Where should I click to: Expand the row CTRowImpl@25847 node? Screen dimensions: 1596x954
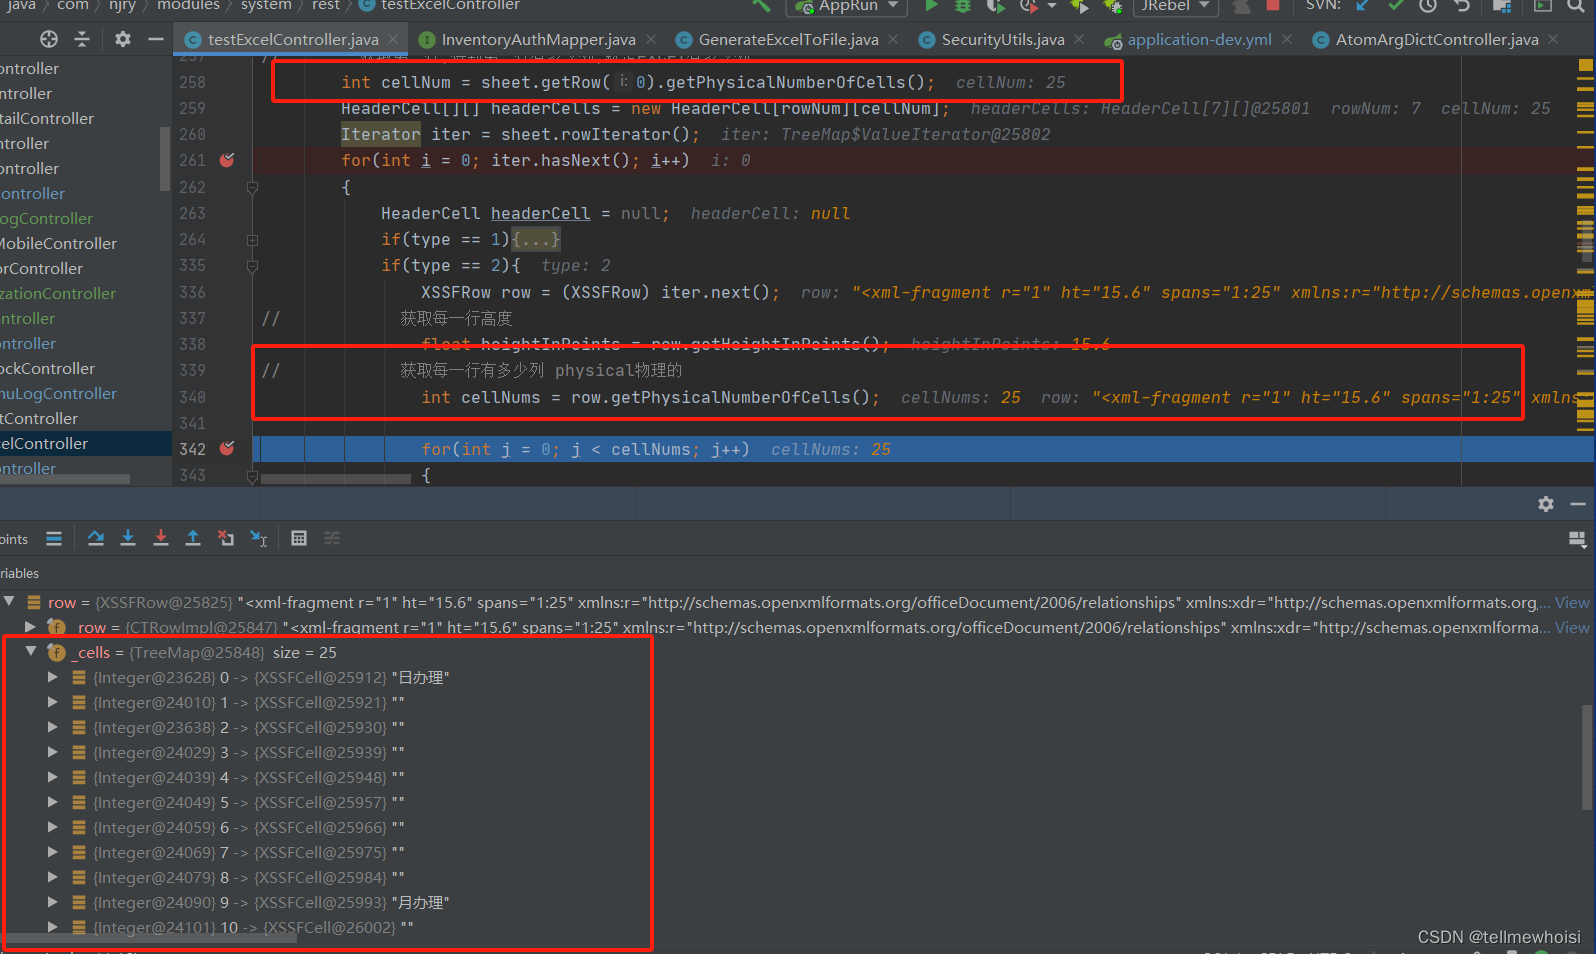point(31,627)
